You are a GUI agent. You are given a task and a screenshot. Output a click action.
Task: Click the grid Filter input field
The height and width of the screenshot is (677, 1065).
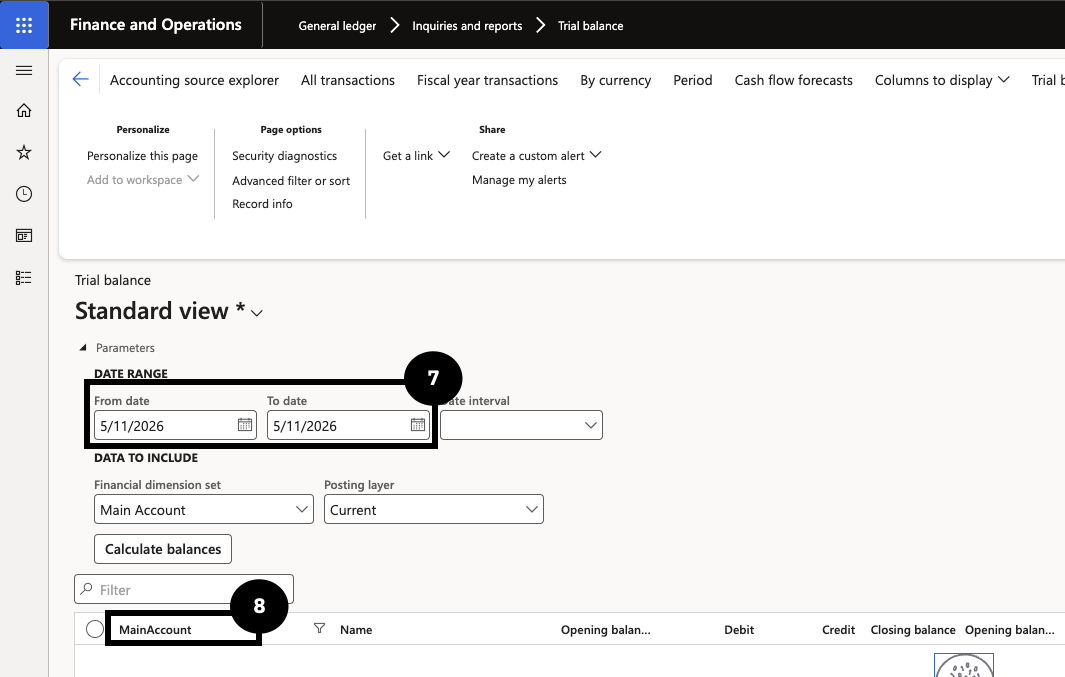tap(183, 589)
